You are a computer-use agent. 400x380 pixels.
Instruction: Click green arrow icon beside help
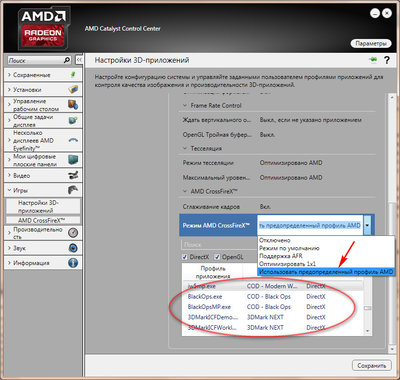[373, 60]
